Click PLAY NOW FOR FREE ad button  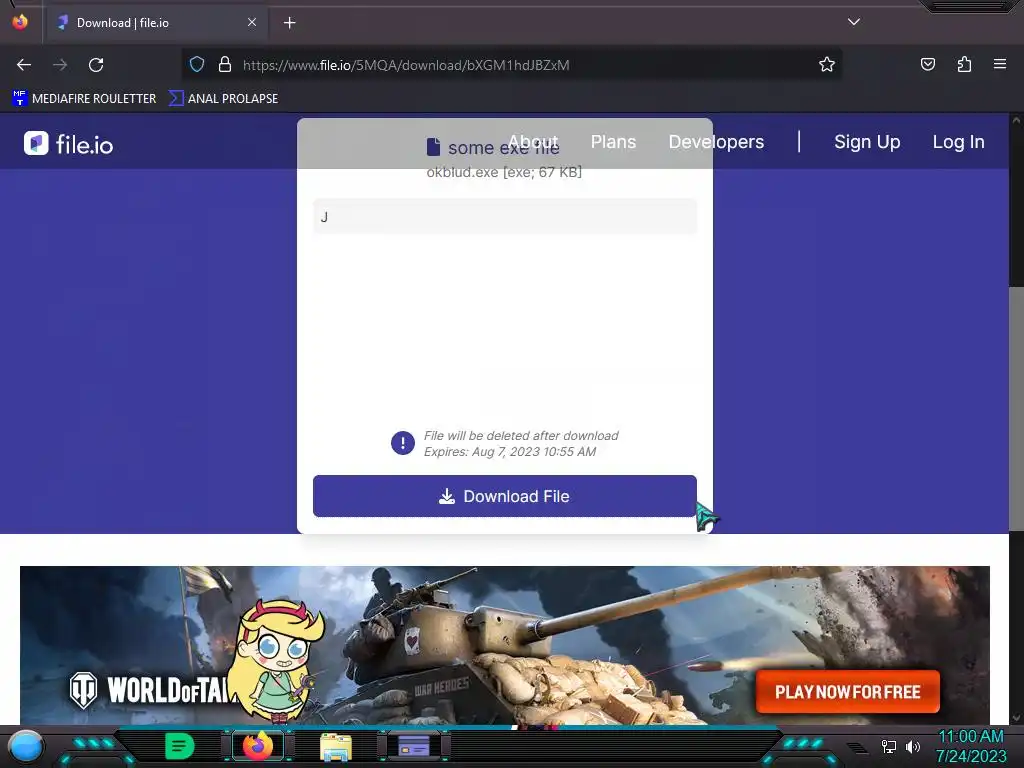(848, 692)
